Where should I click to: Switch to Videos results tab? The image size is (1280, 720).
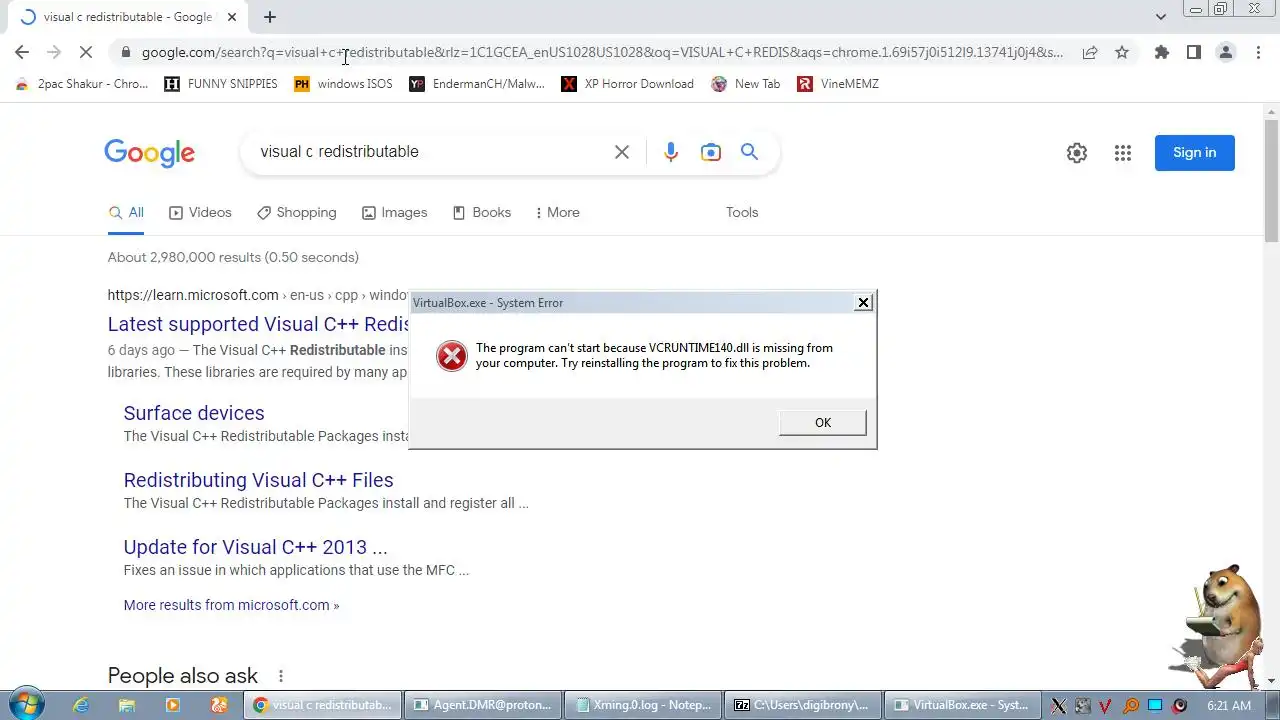pyautogui.click(x=200, y=212)
